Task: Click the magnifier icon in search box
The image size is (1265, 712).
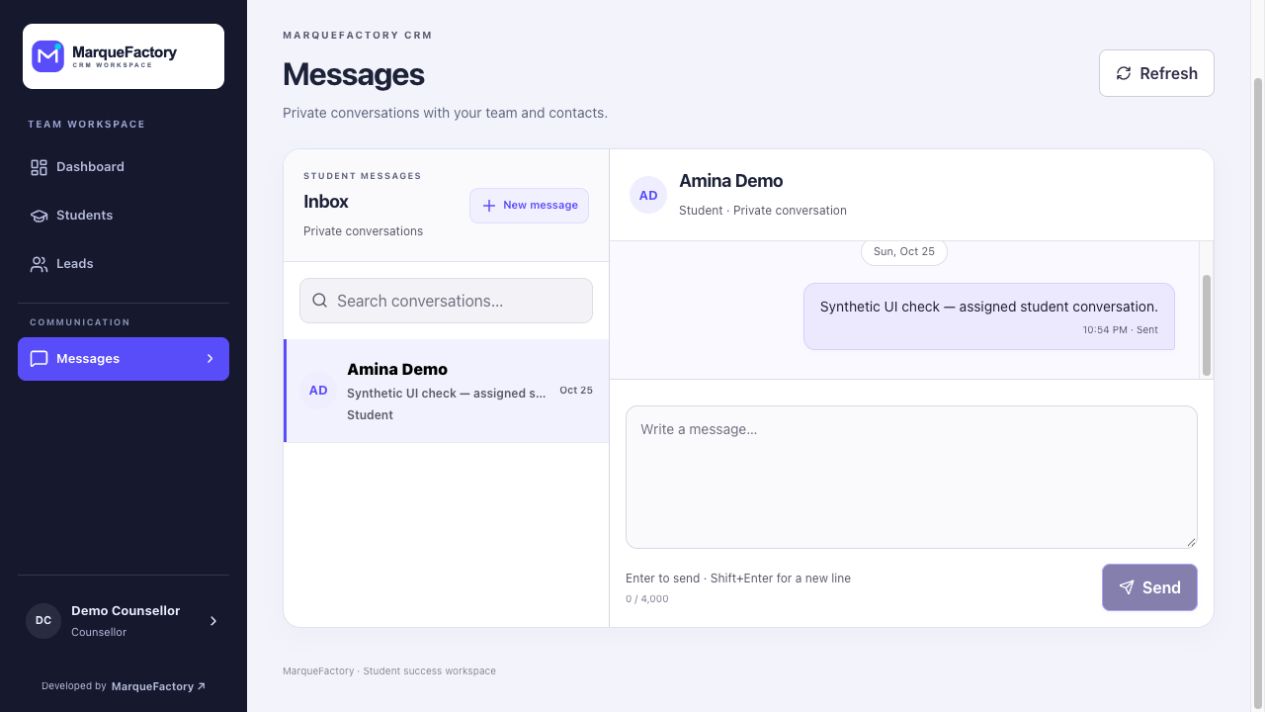Action: (x=320, y=300)
